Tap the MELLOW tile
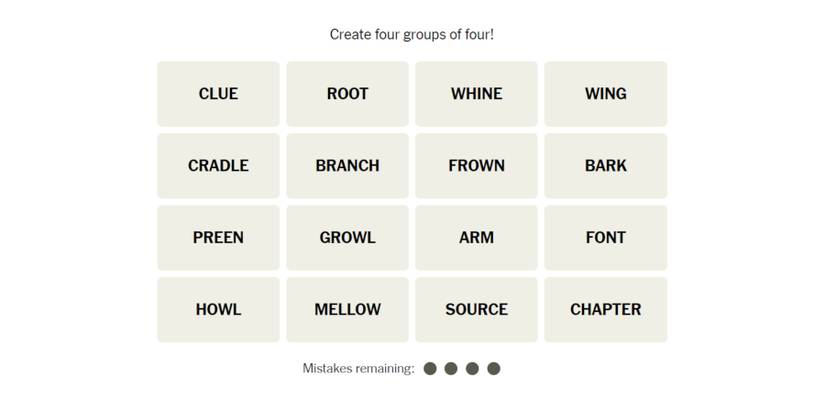Image resolution: width=825 pixels, height=413 pixels. click(347, 310)
